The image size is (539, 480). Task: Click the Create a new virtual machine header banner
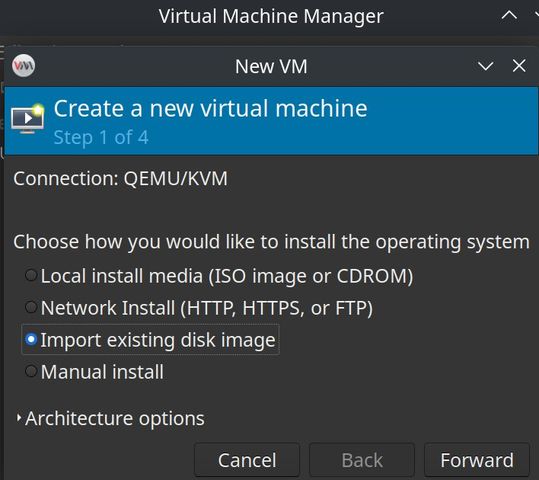click(x=271, y=121)
